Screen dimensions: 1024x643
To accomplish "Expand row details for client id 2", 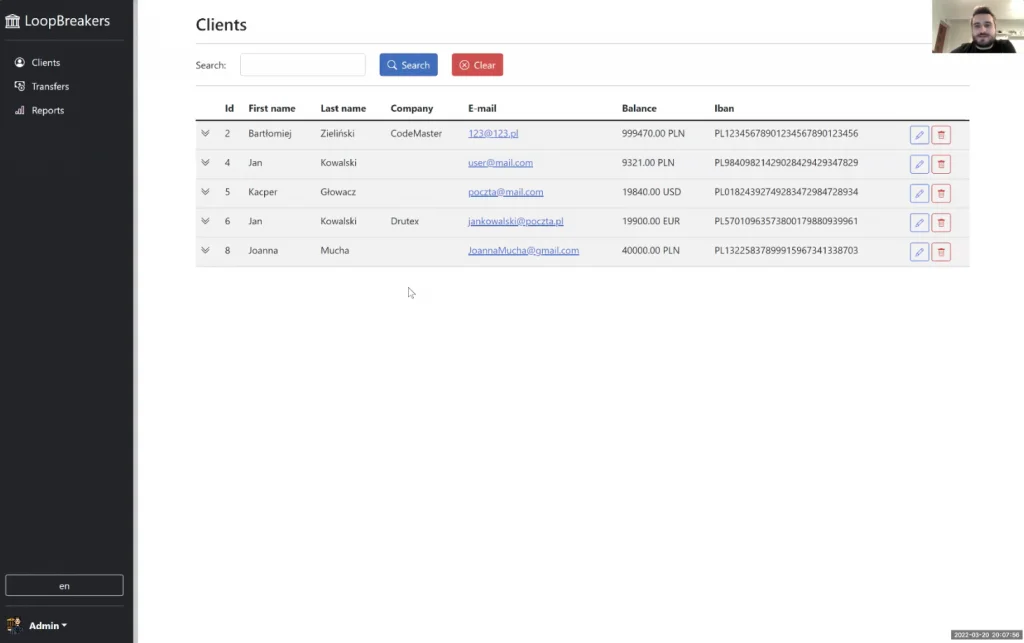I will point(205,133).
